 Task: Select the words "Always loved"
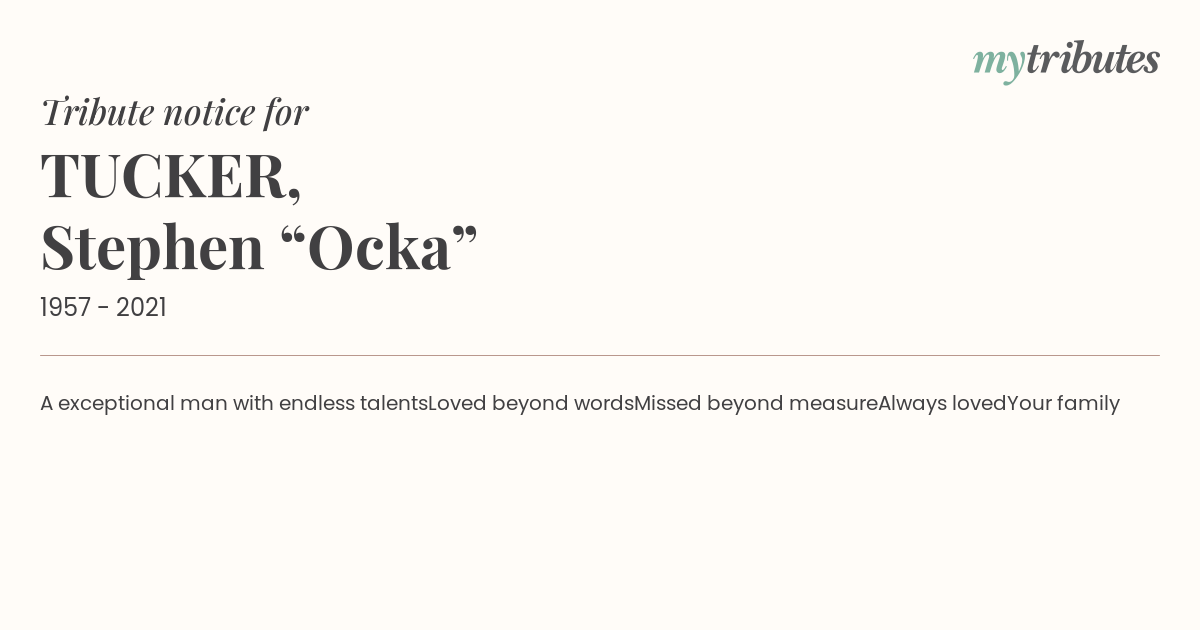[x=942, y=403]
